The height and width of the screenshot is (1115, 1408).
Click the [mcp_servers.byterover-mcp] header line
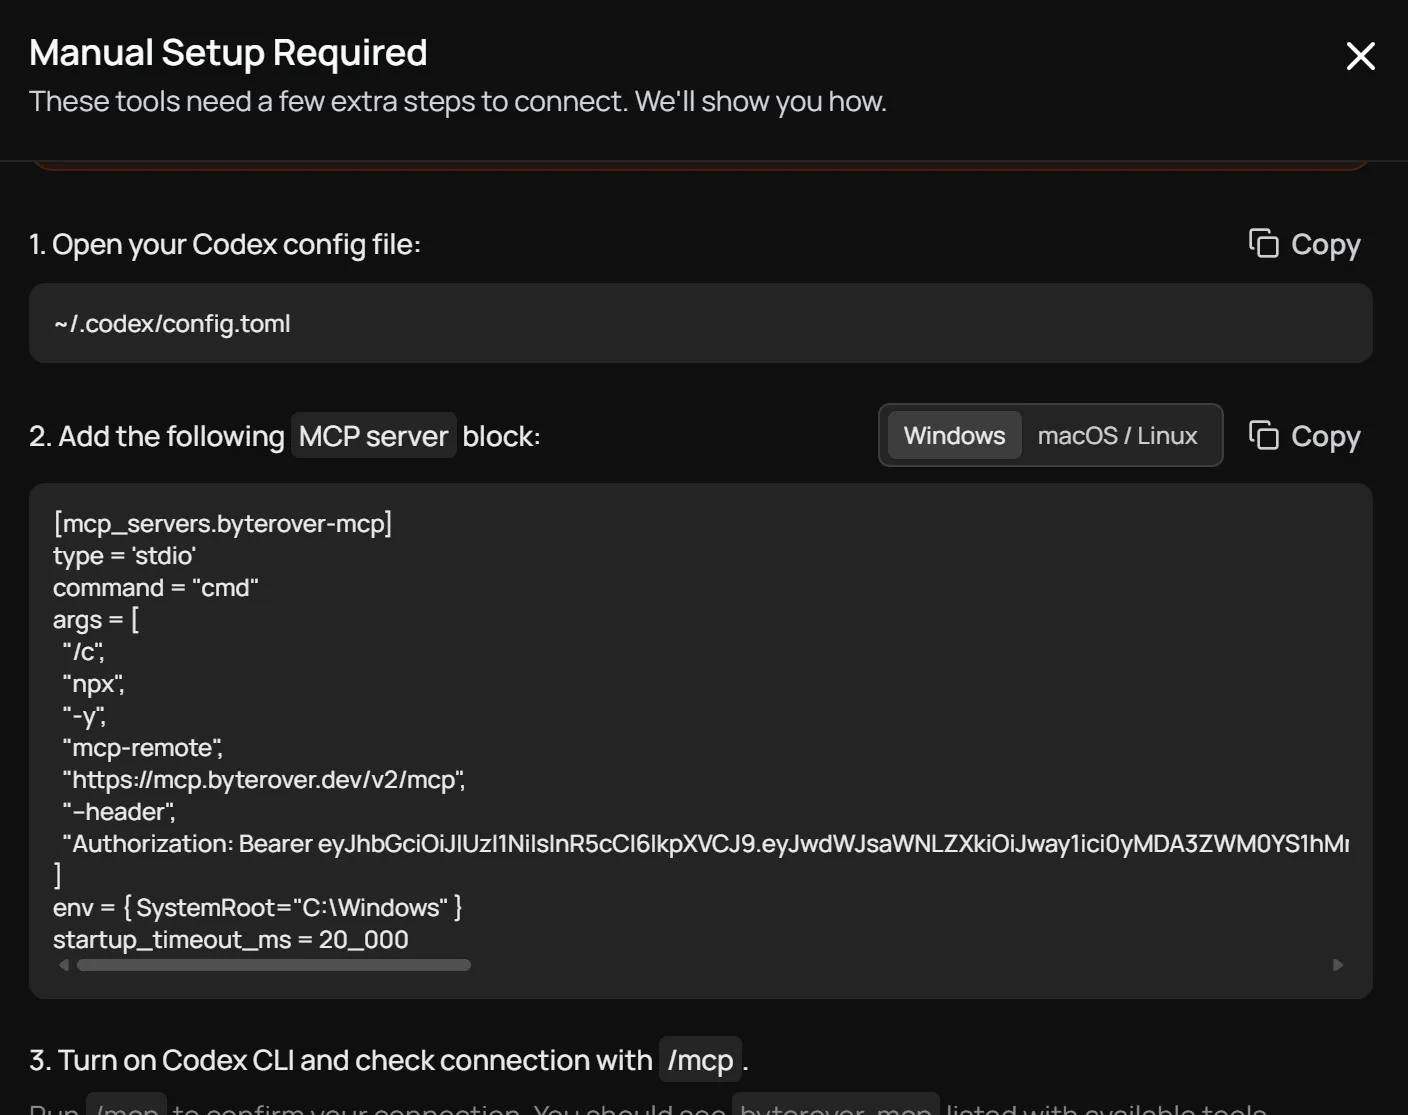point(222,523)
